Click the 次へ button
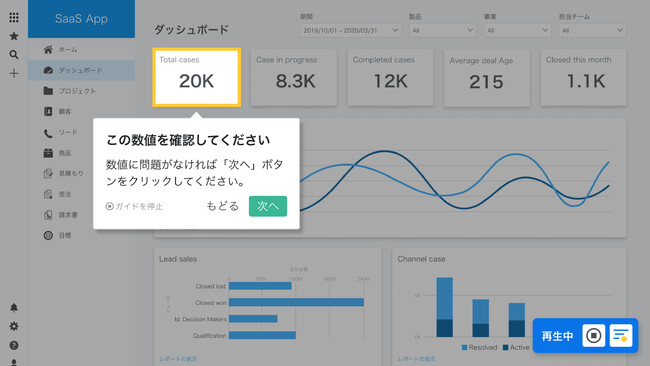This screenshot has height=366, width=650. (268, 206)
